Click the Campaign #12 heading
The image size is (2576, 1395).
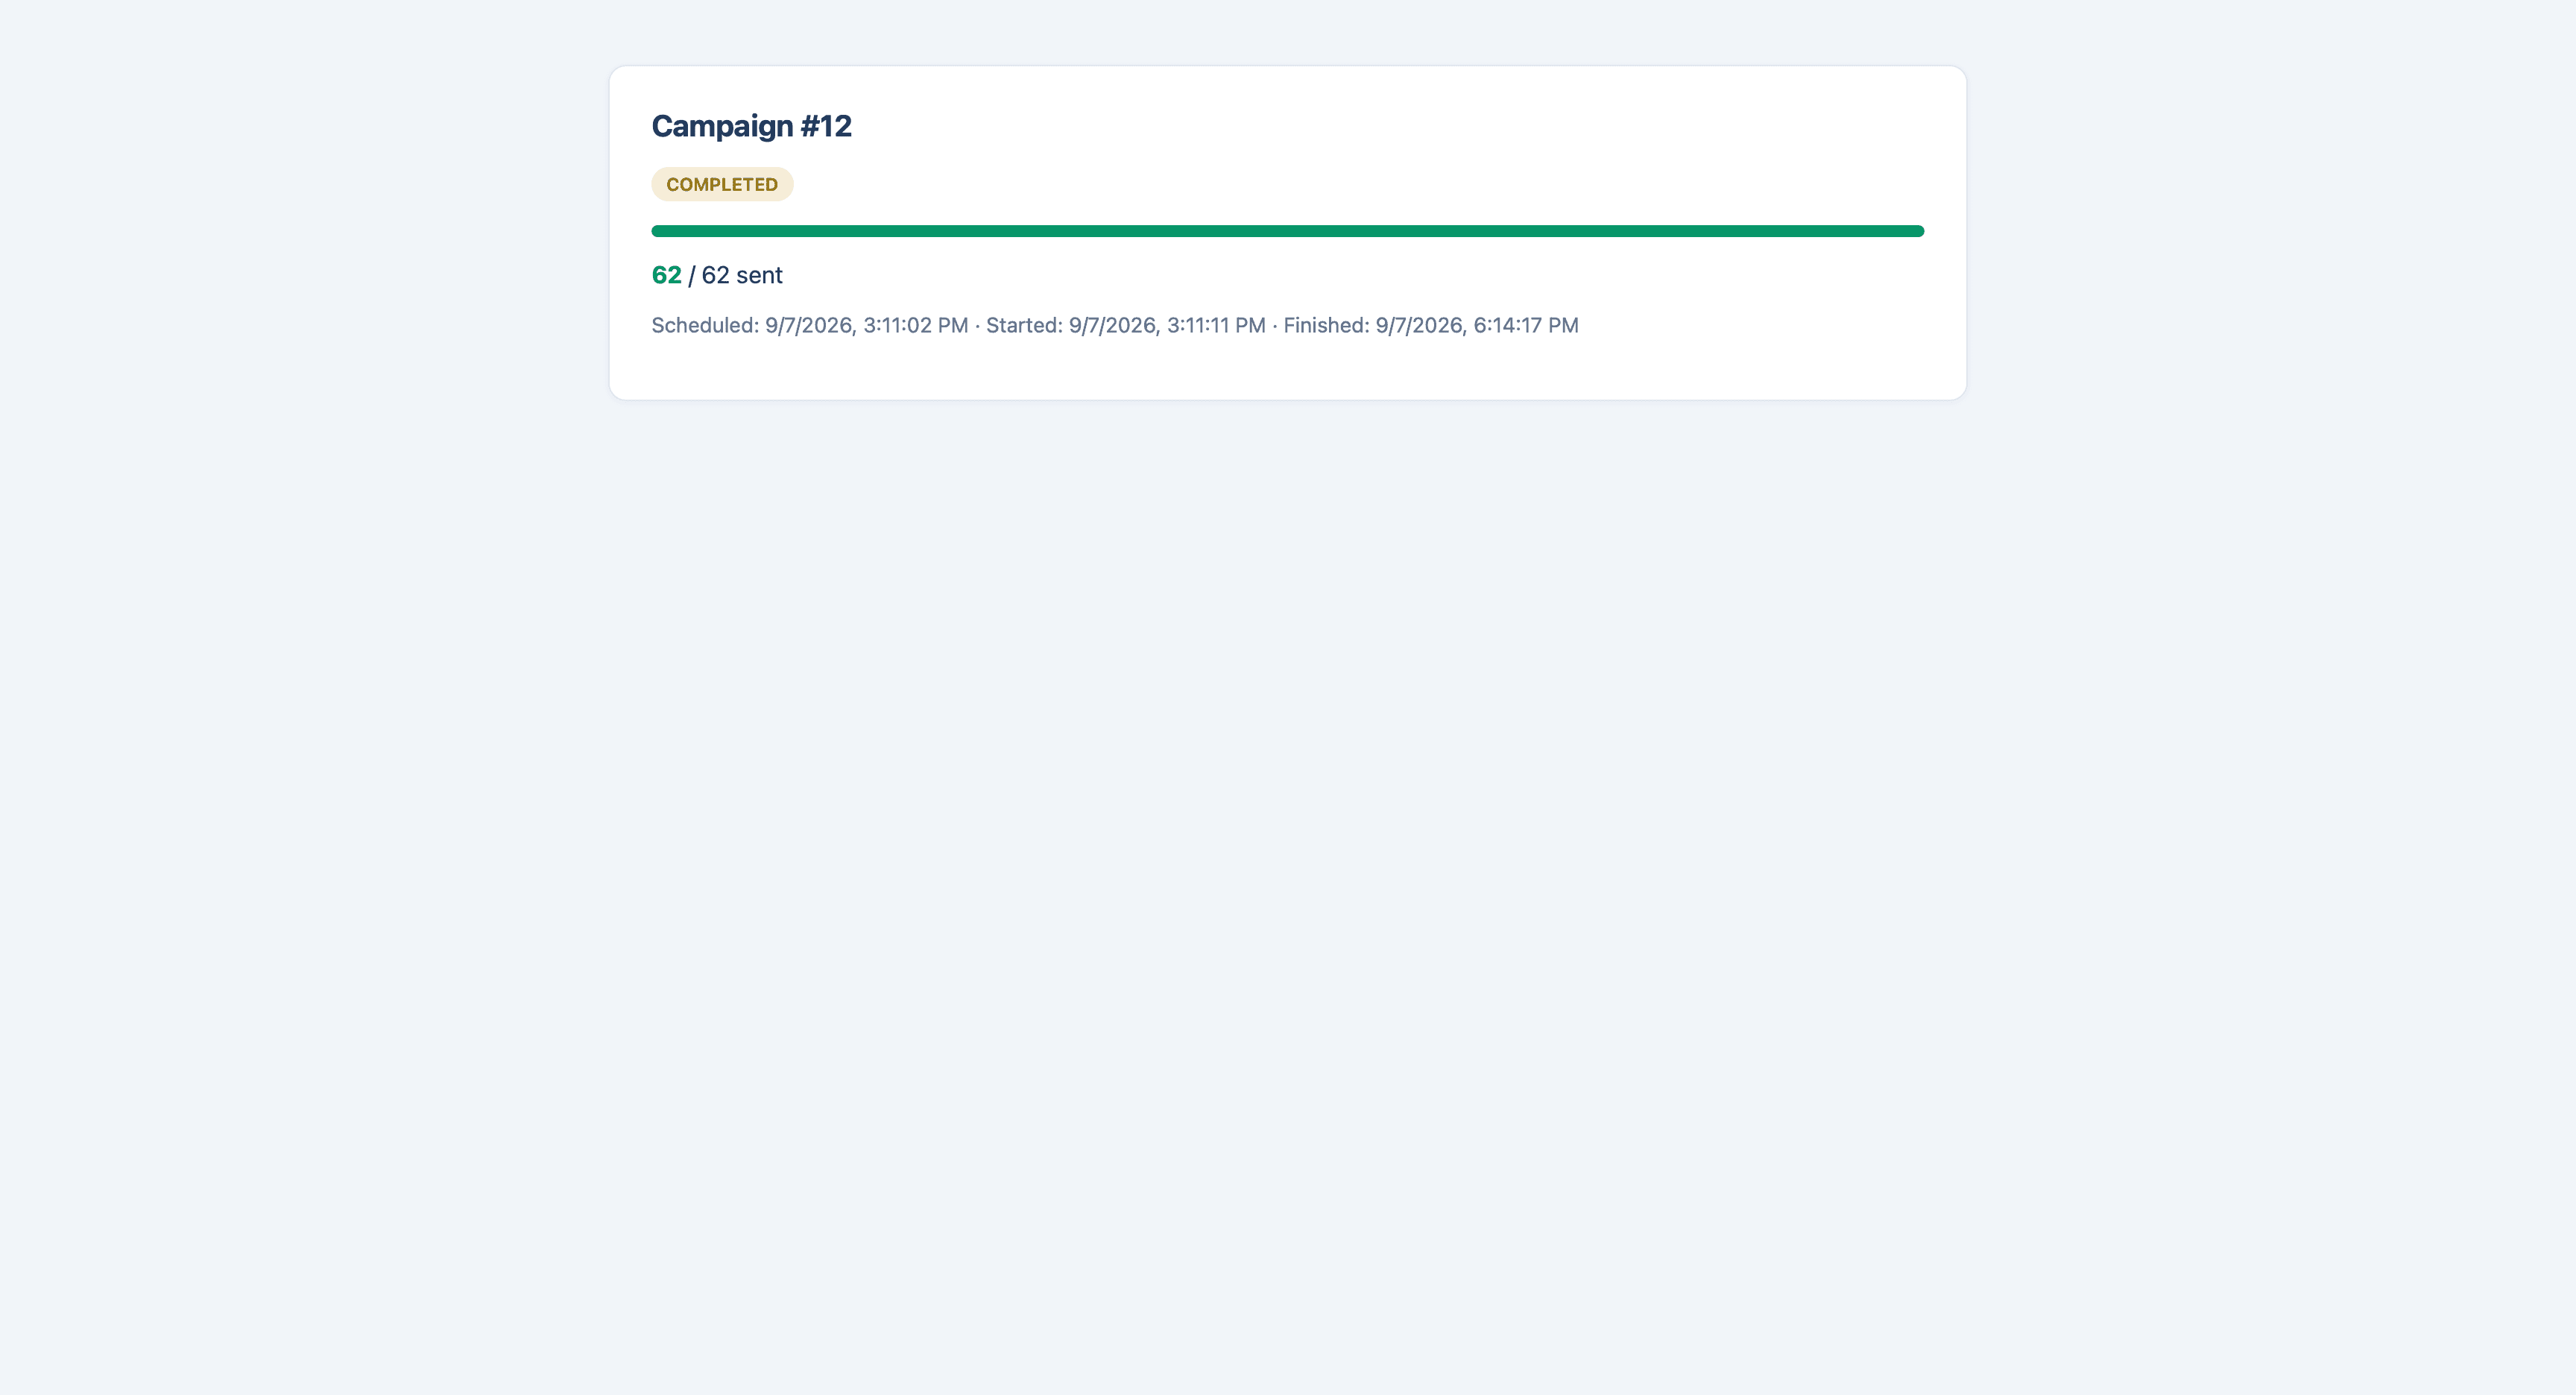click(x=751, y=126)
